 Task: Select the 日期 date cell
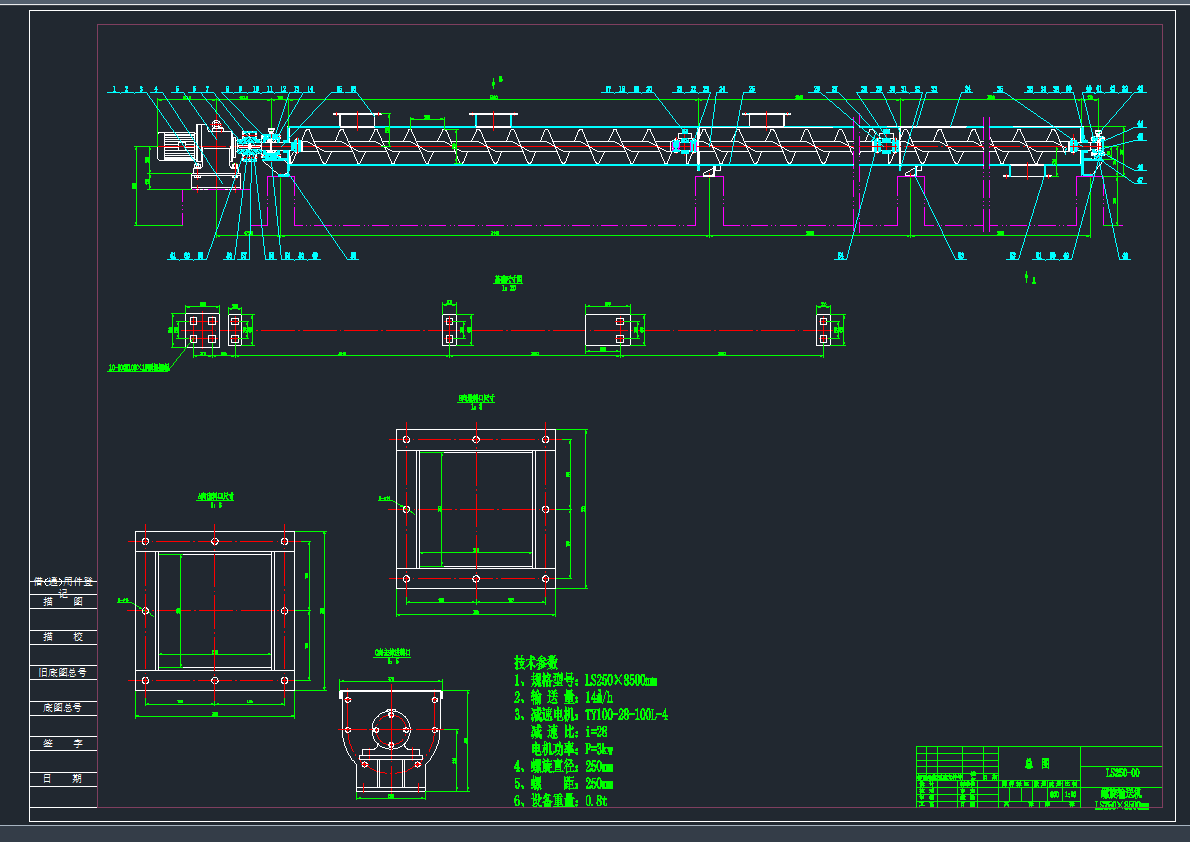coord(63,778)
